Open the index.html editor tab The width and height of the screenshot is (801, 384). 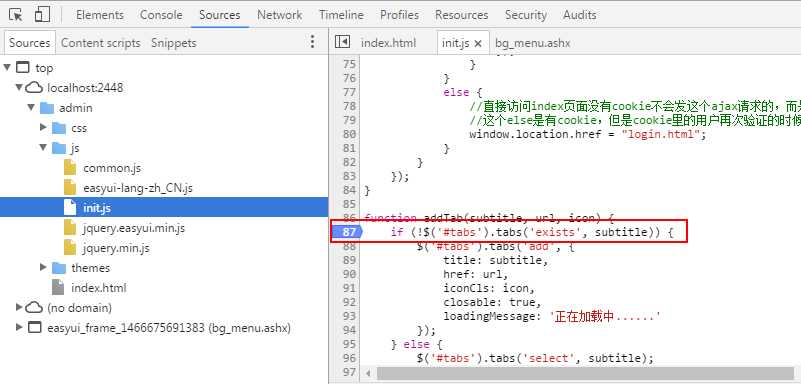pyautogui.click(x=389, y=43)
